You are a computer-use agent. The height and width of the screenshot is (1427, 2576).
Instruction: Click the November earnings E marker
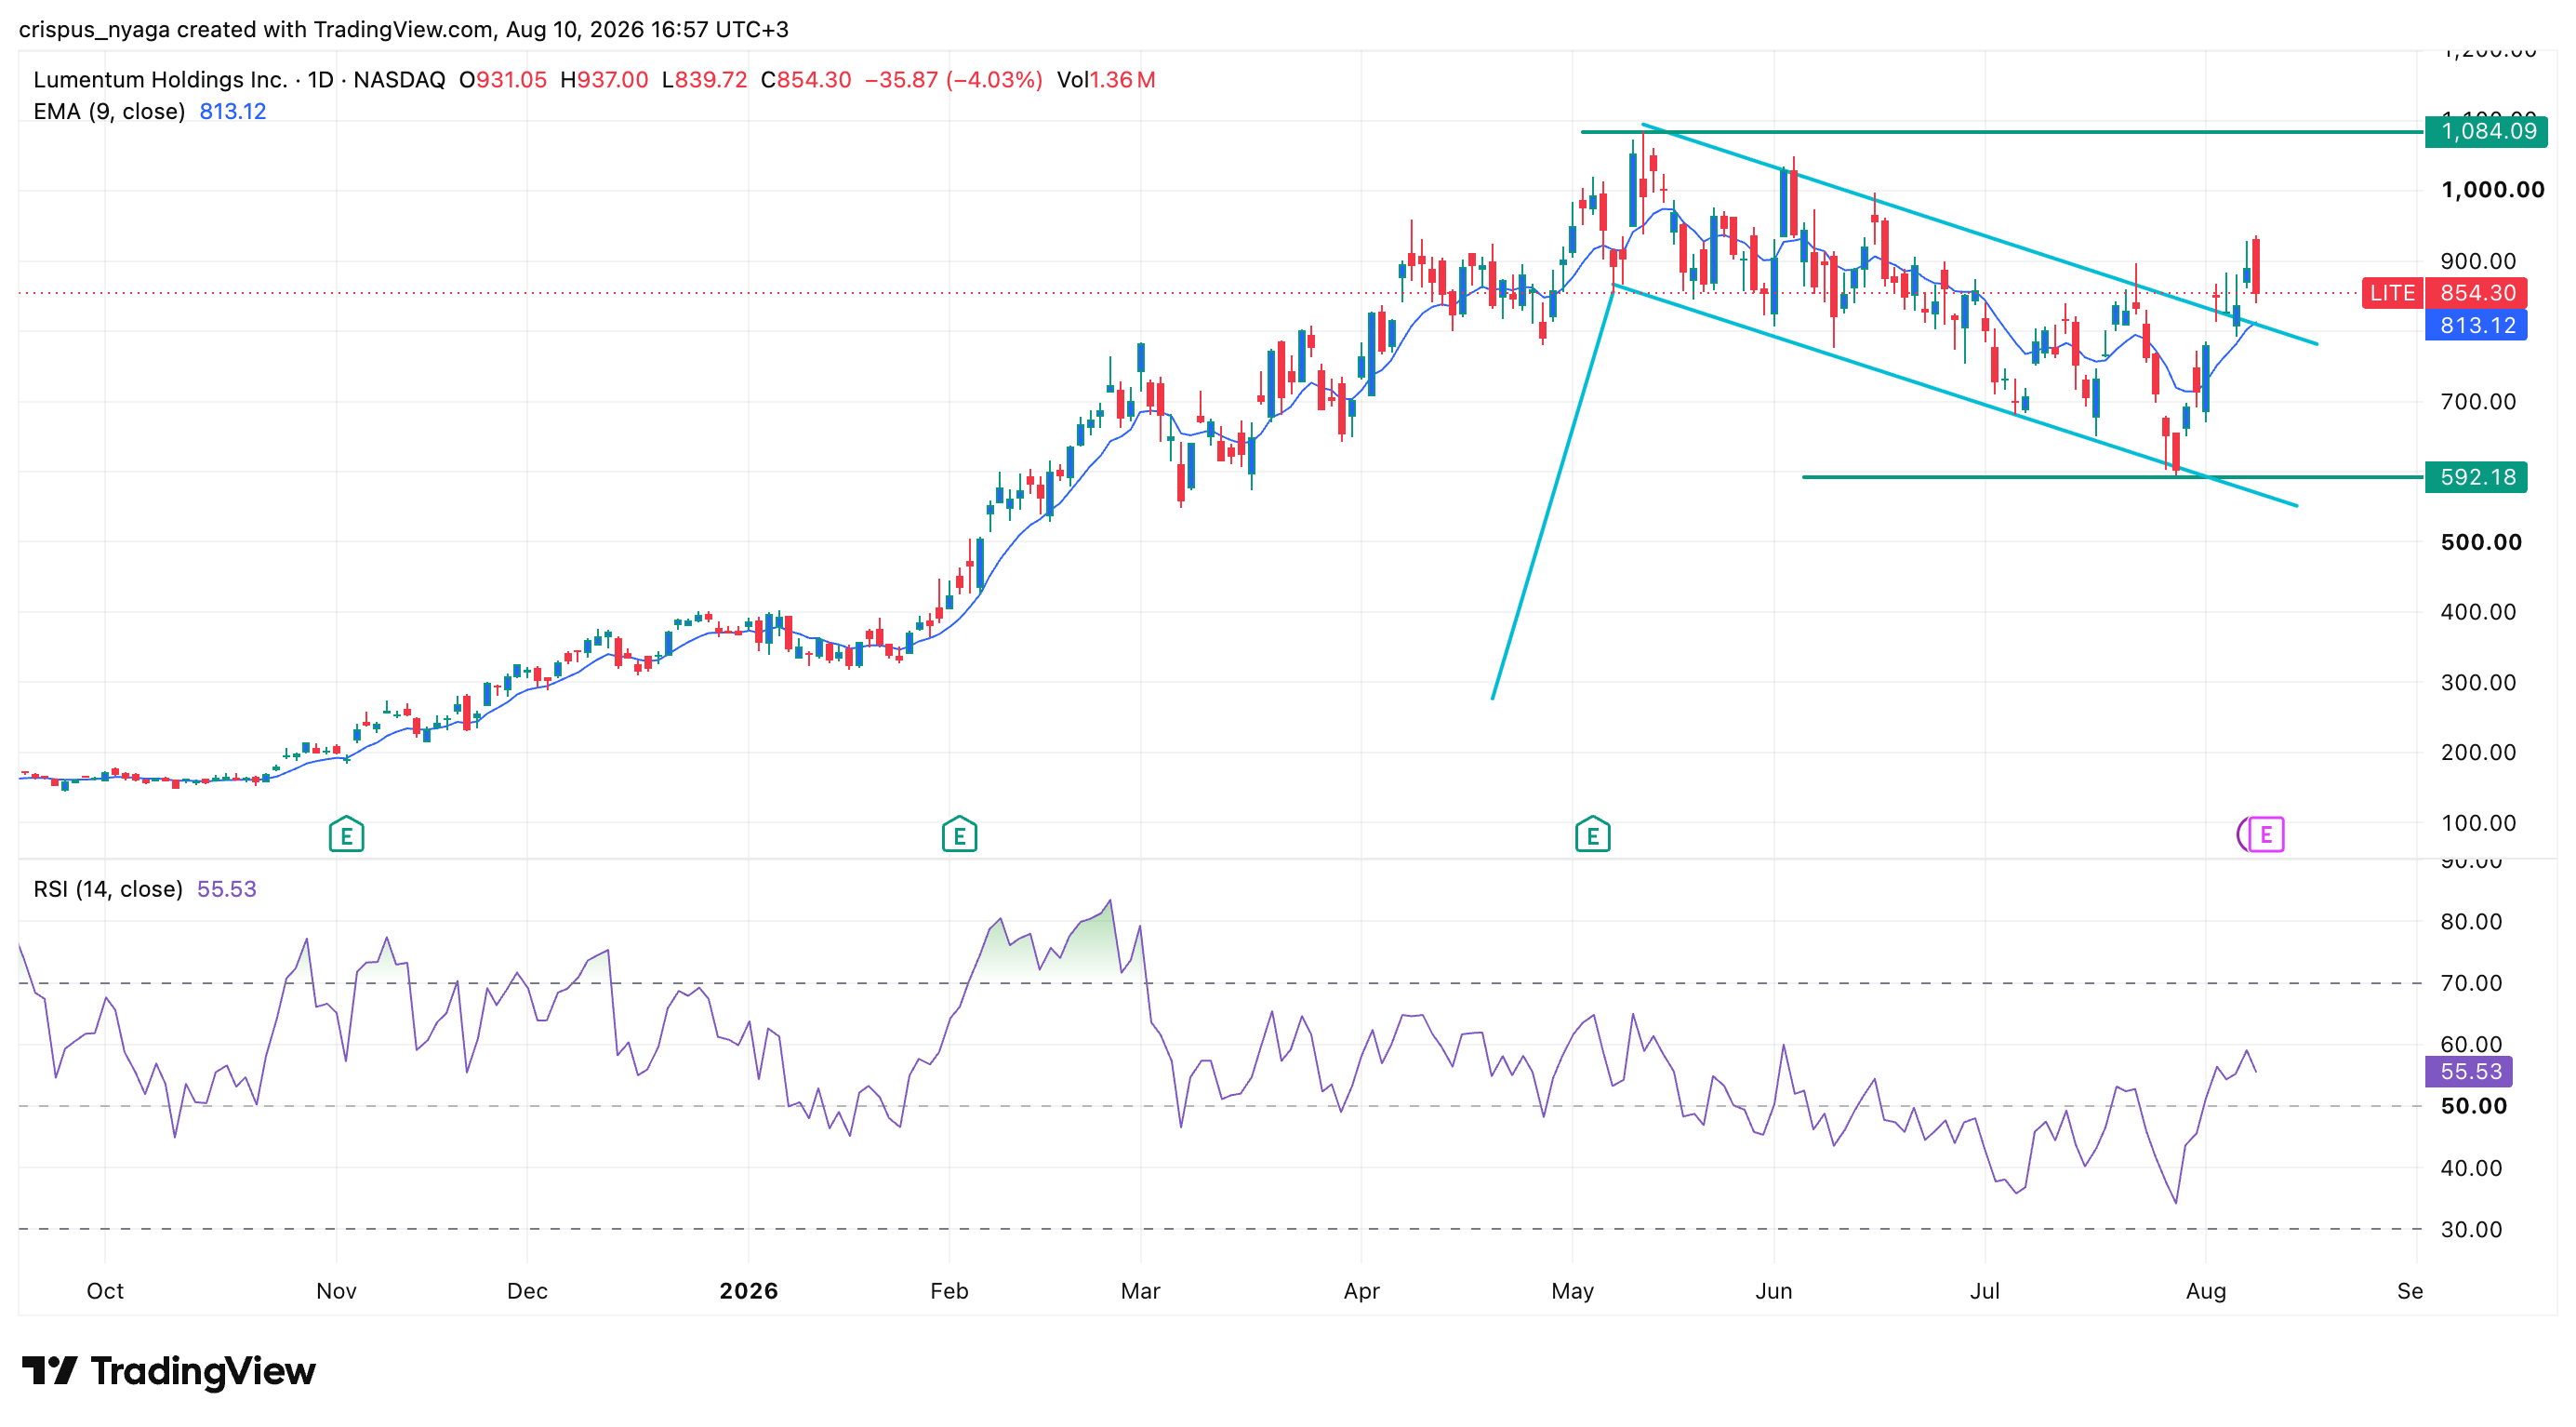(x=346, y=834)
